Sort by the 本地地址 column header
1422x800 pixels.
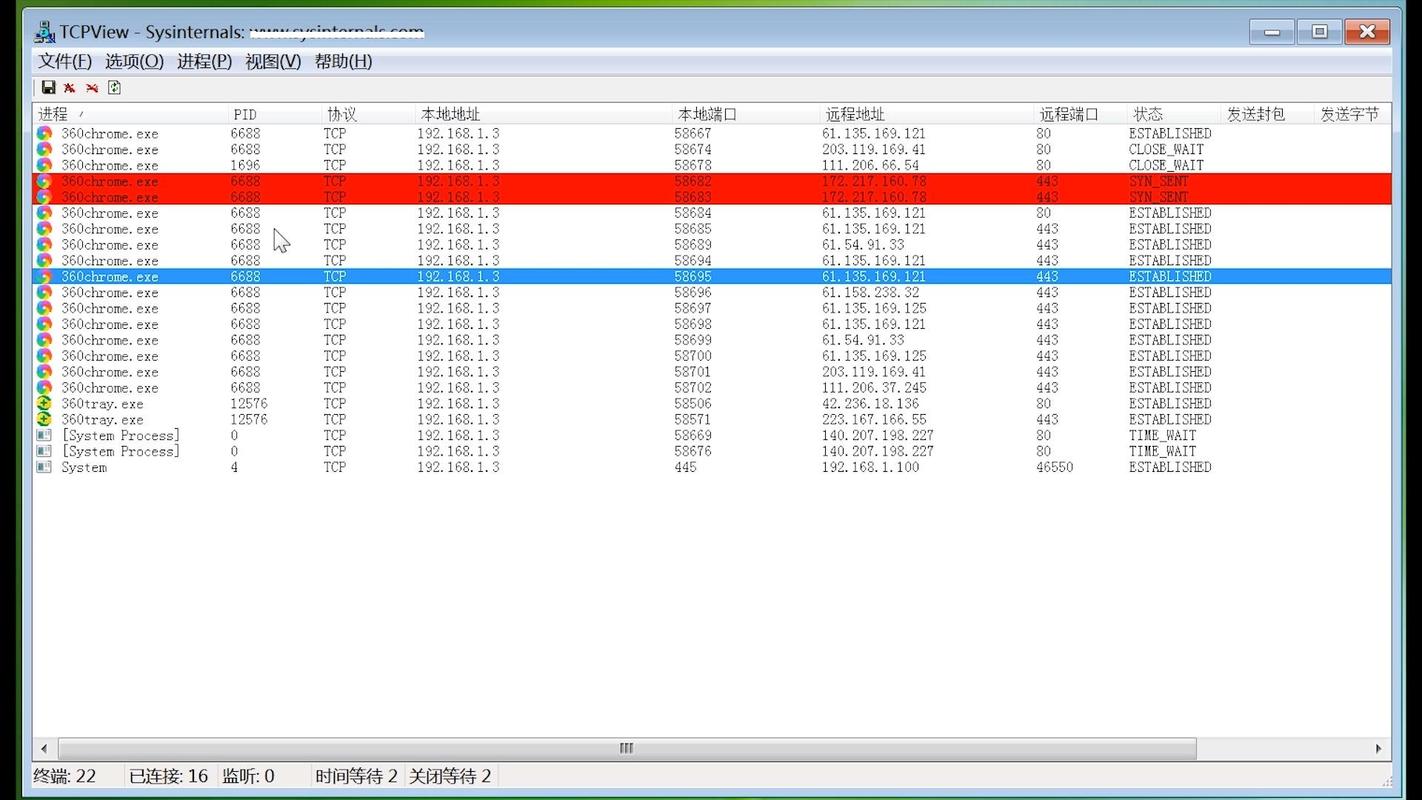543,114
